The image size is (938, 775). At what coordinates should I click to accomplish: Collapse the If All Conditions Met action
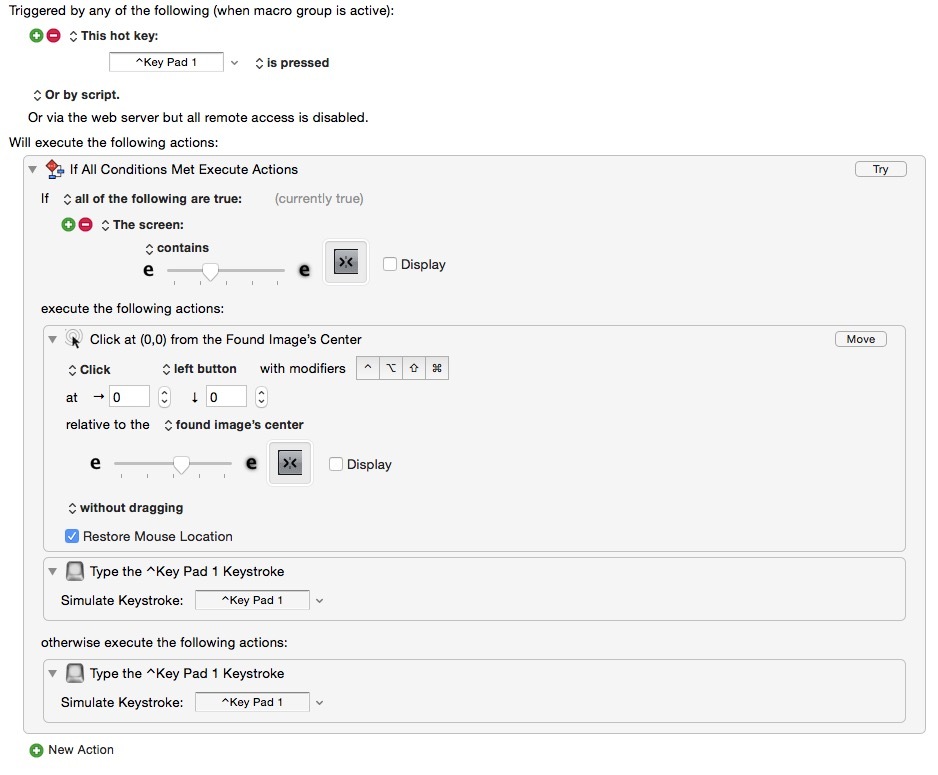pyautogui.click(x=33, y=169)
